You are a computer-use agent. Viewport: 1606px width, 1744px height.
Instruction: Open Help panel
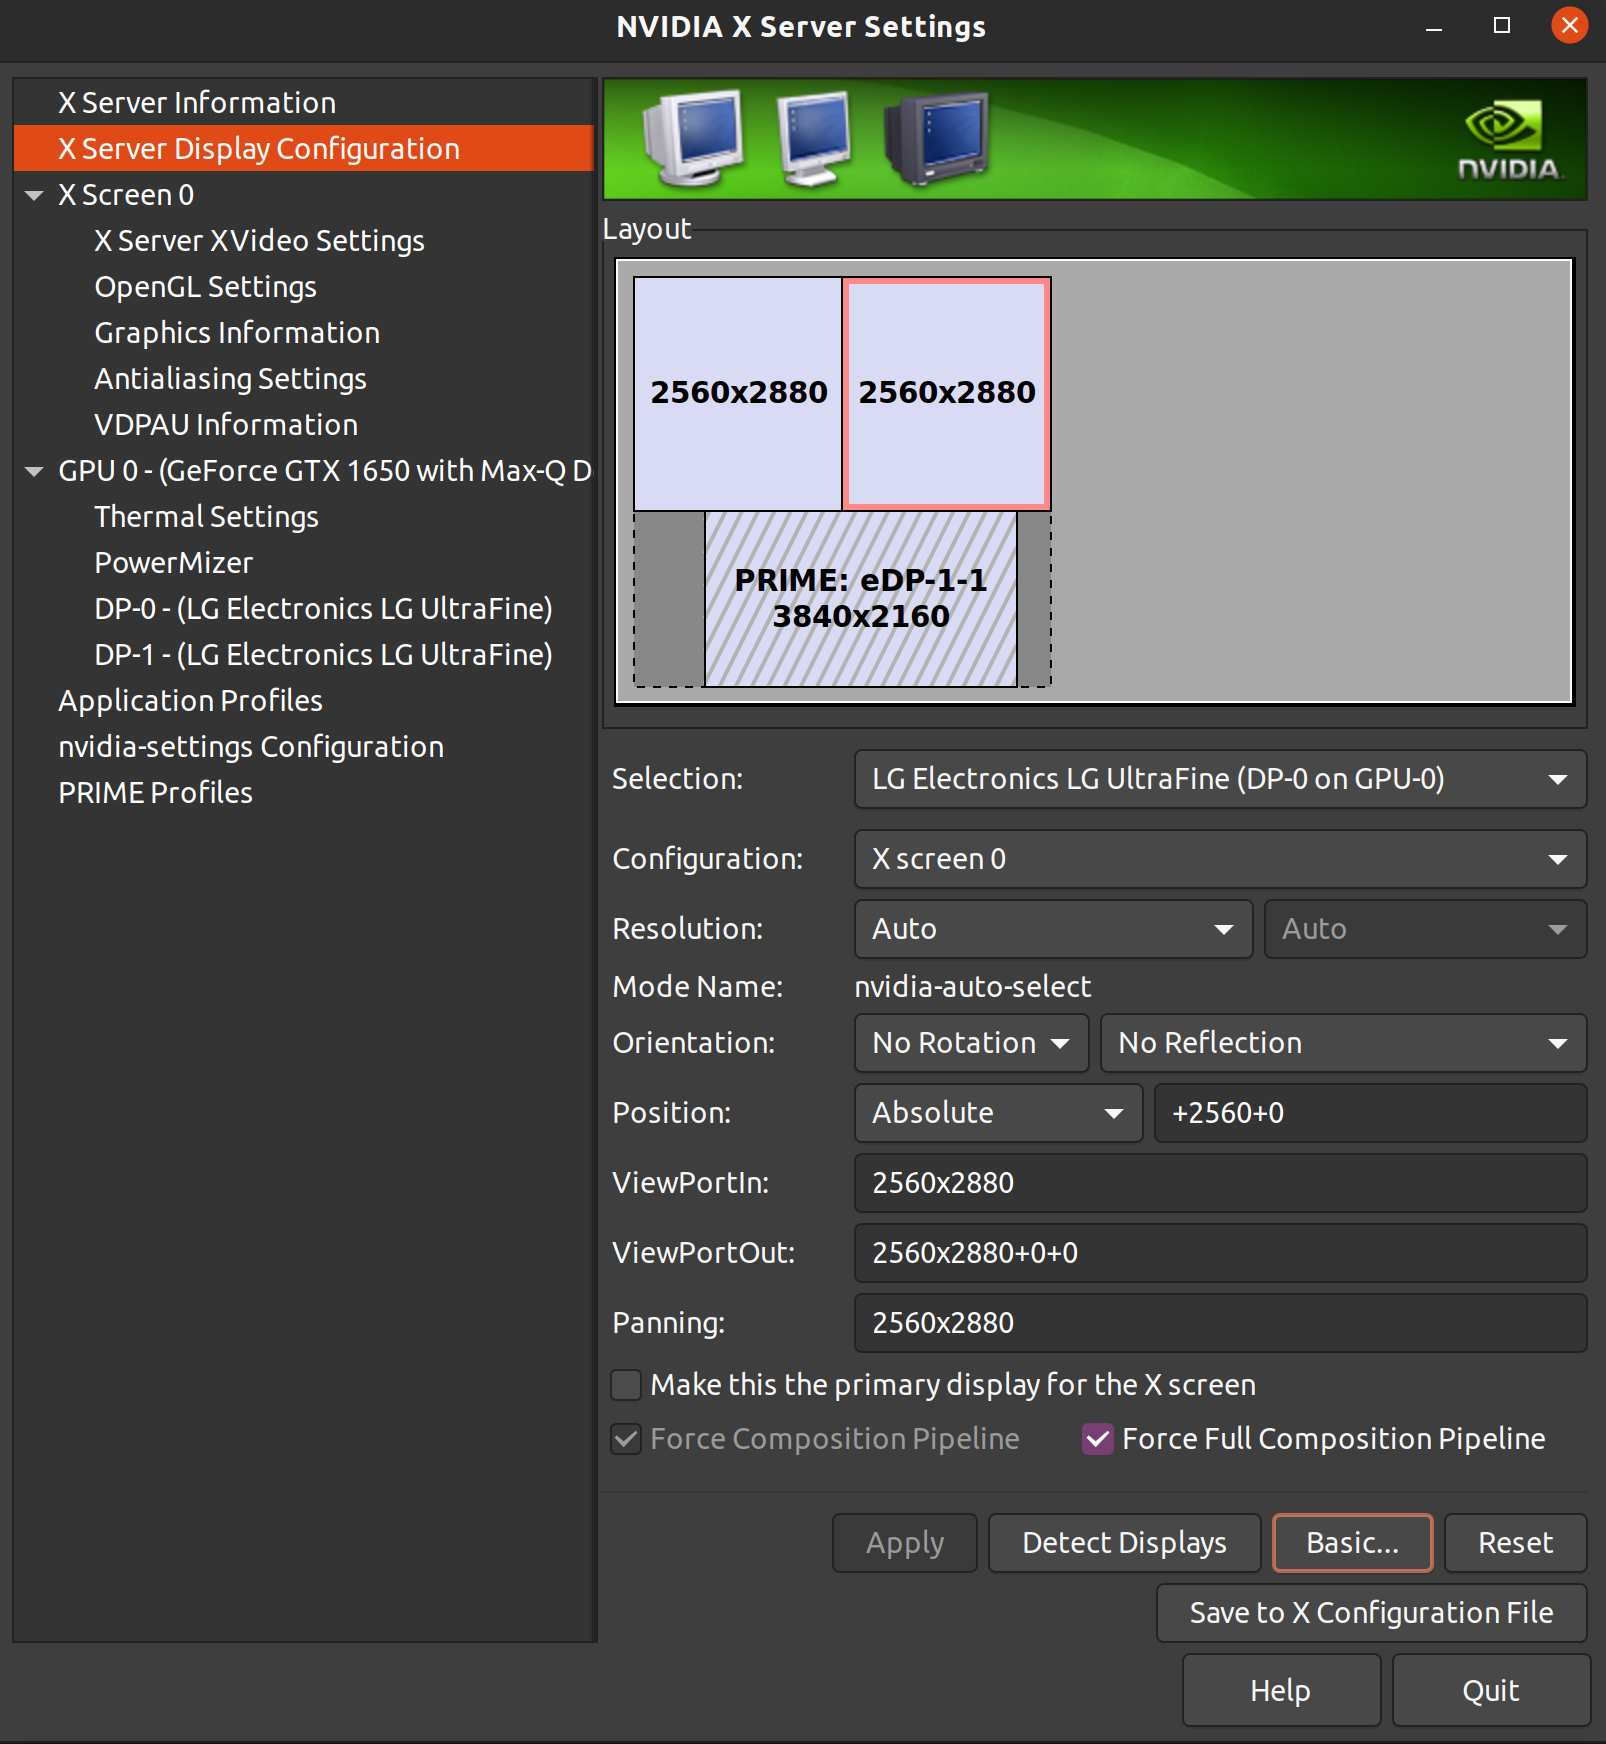click(x=1281, y=1690)
